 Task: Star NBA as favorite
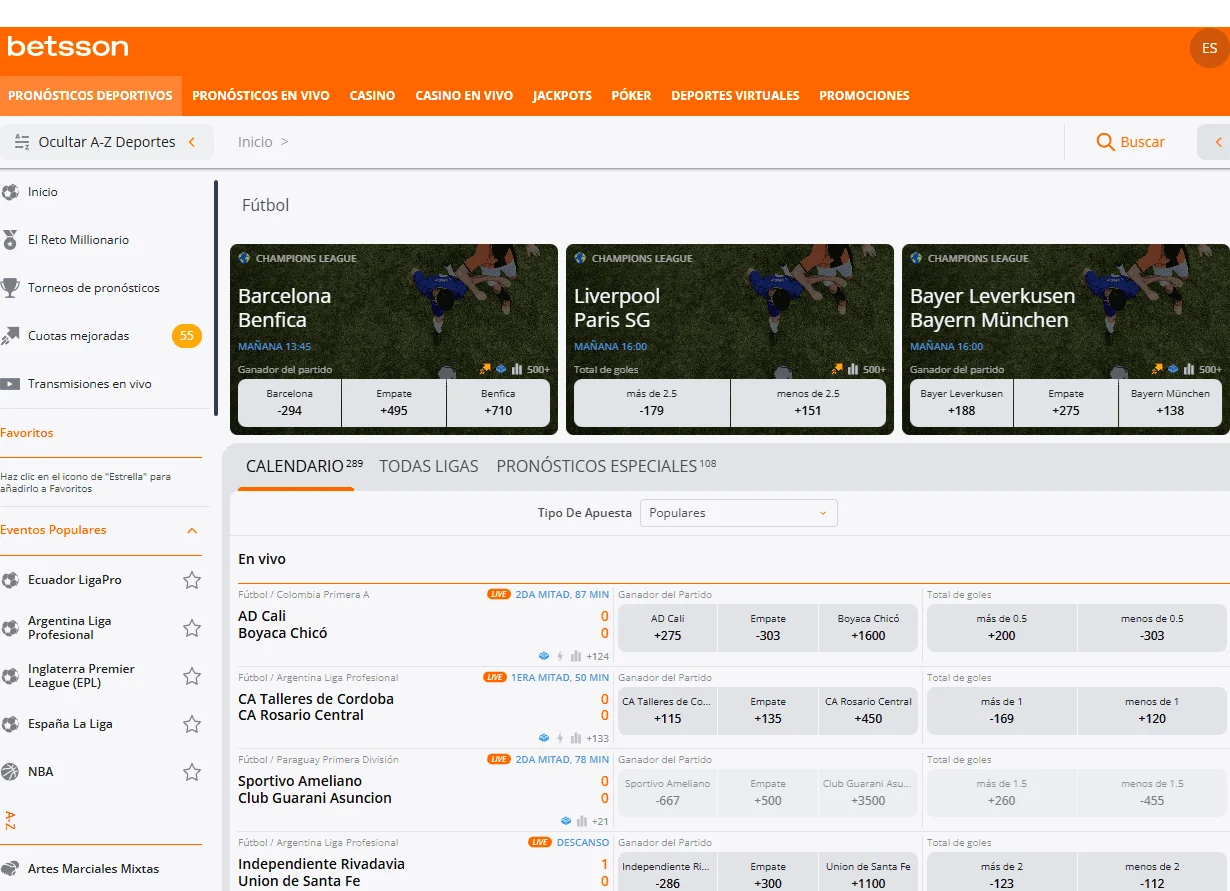pos(192,772)
